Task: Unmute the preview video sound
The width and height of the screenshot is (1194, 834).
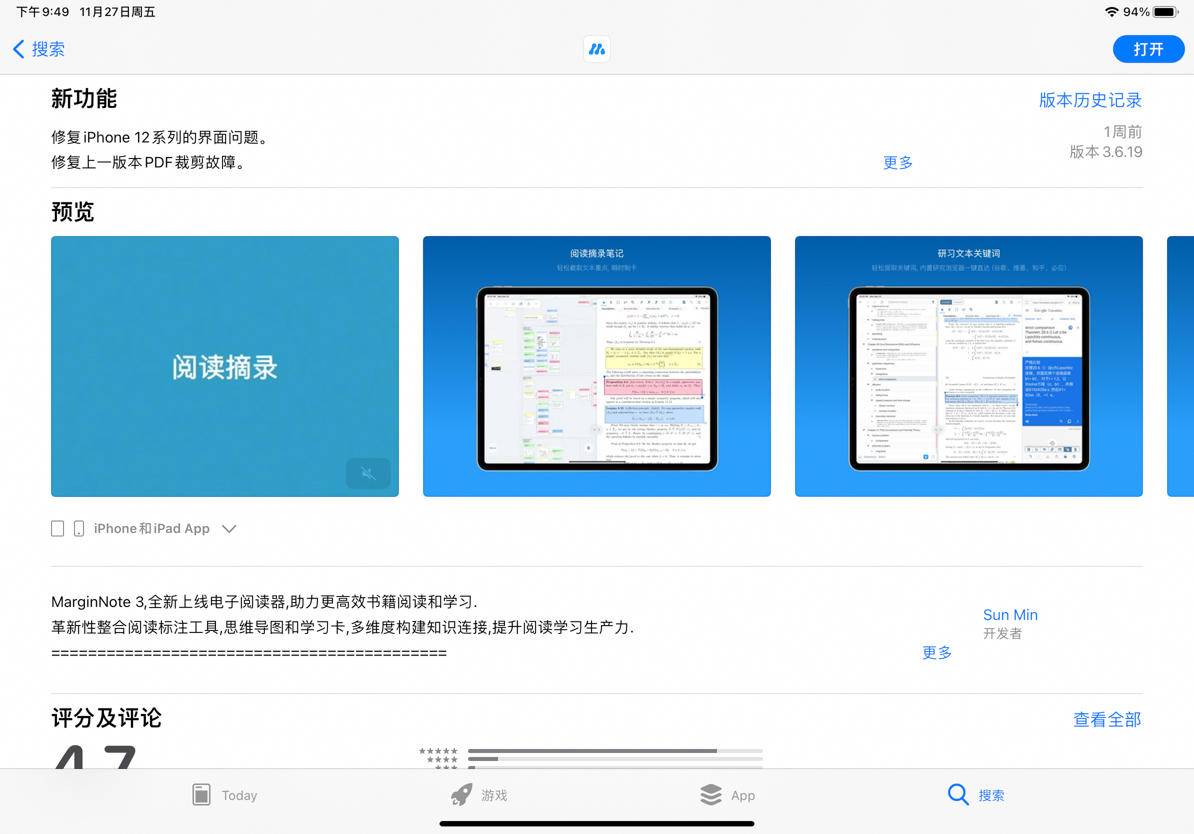Action: pyautogui.click(x=368, y=474)
